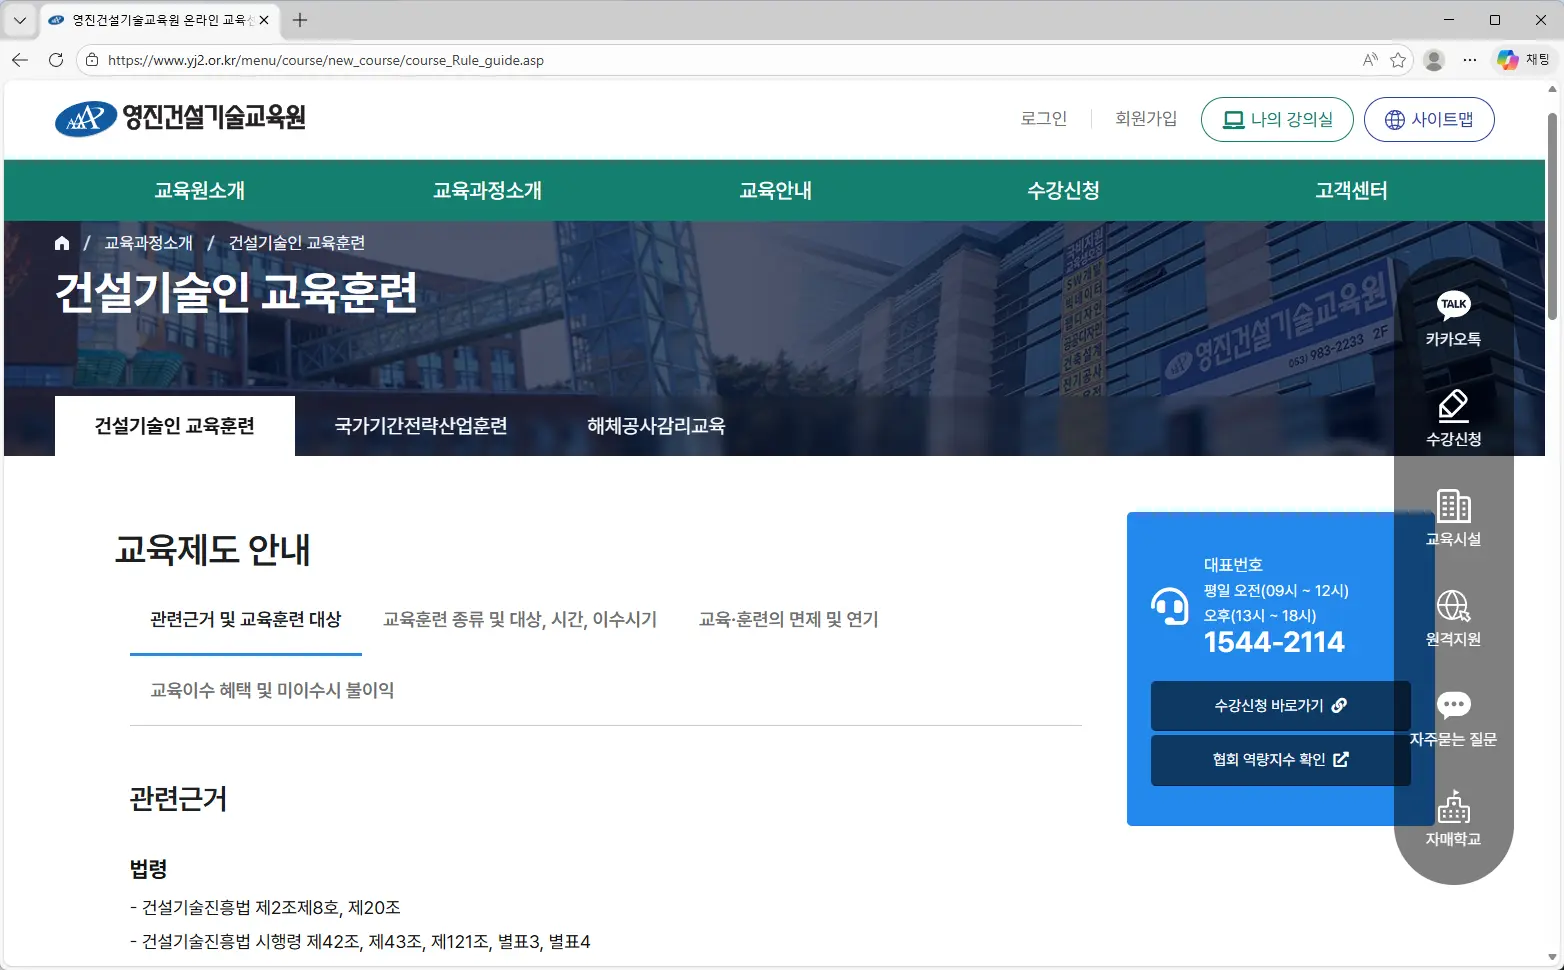Open the 해체공사감리교육 tab

click(x=655, y=425)
